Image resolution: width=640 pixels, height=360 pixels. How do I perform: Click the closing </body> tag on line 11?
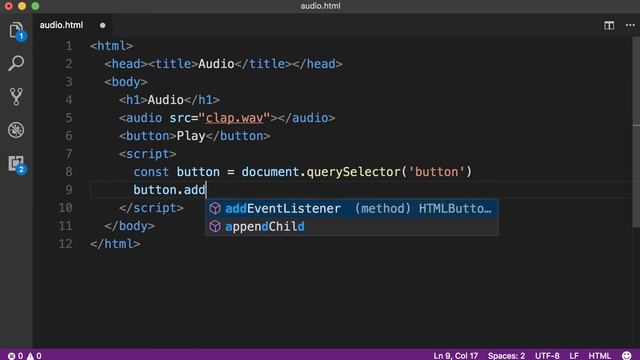[x=129, y=226]
